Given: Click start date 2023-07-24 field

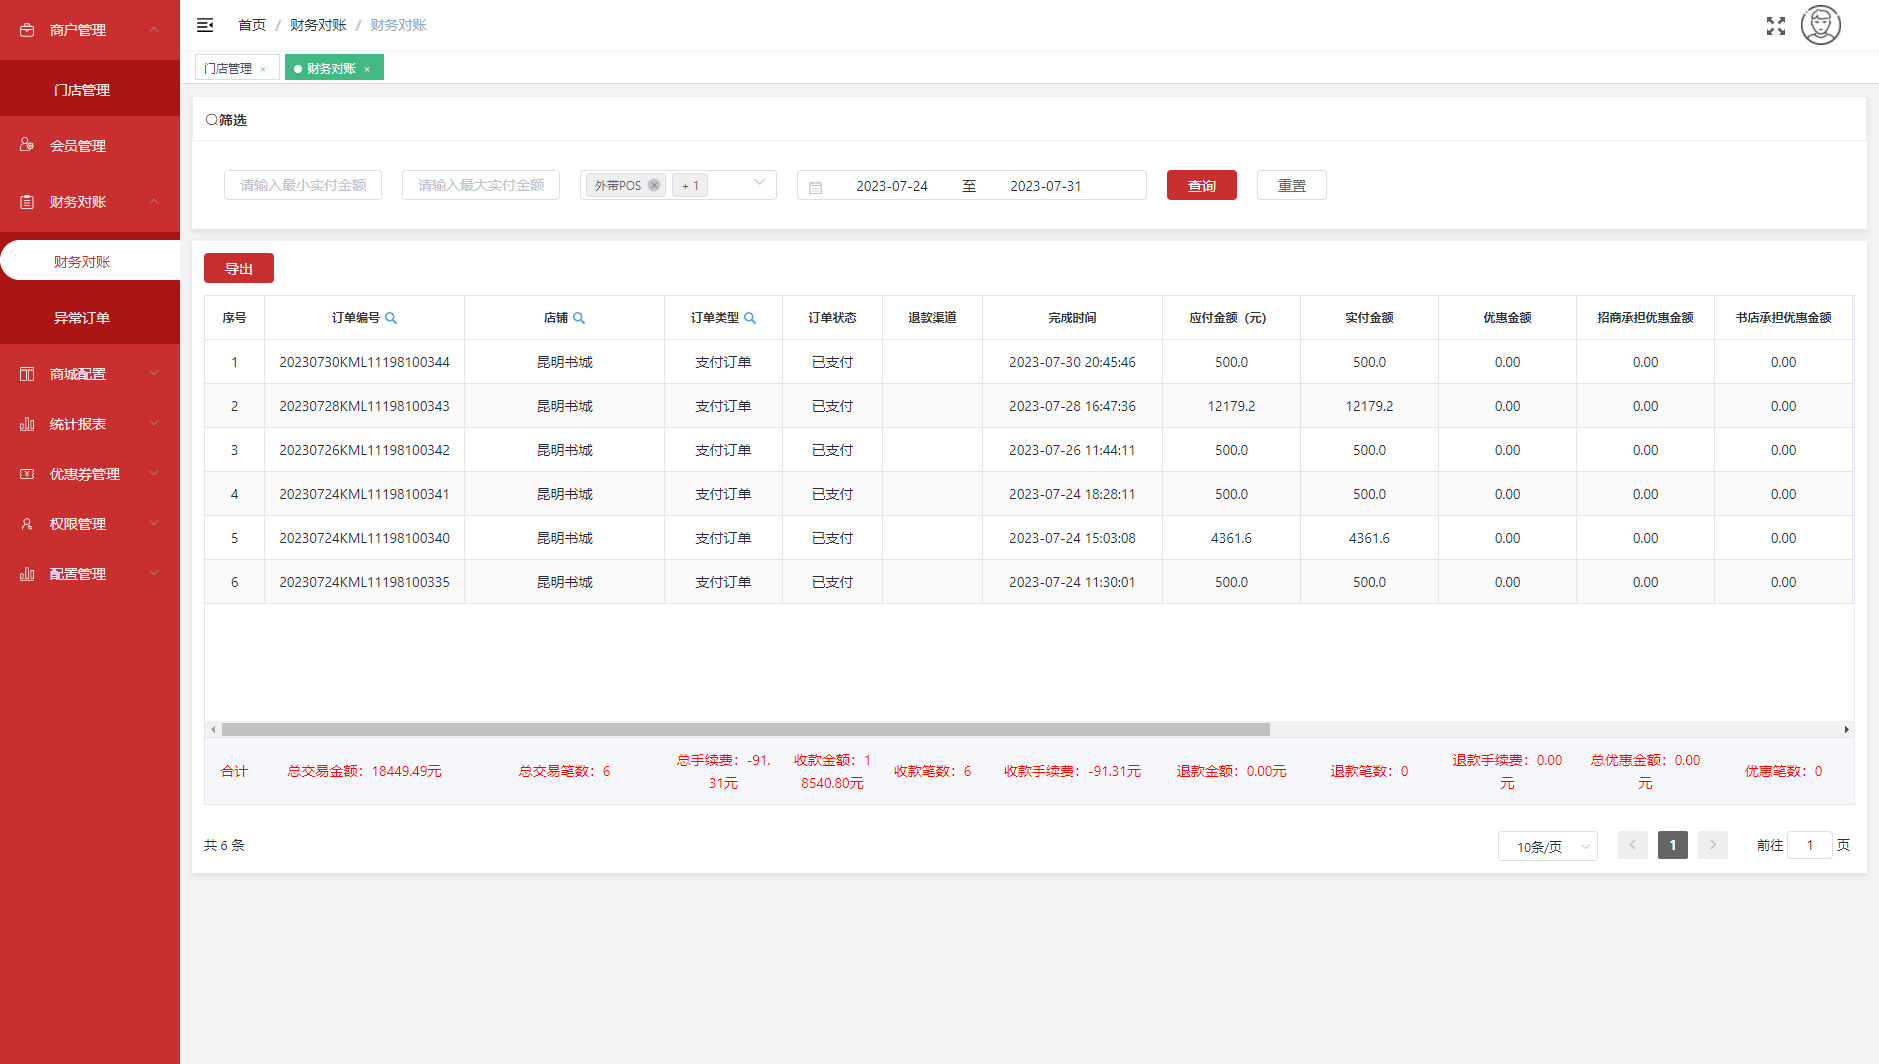Looking at the screenshot, I should pos(892,186).
